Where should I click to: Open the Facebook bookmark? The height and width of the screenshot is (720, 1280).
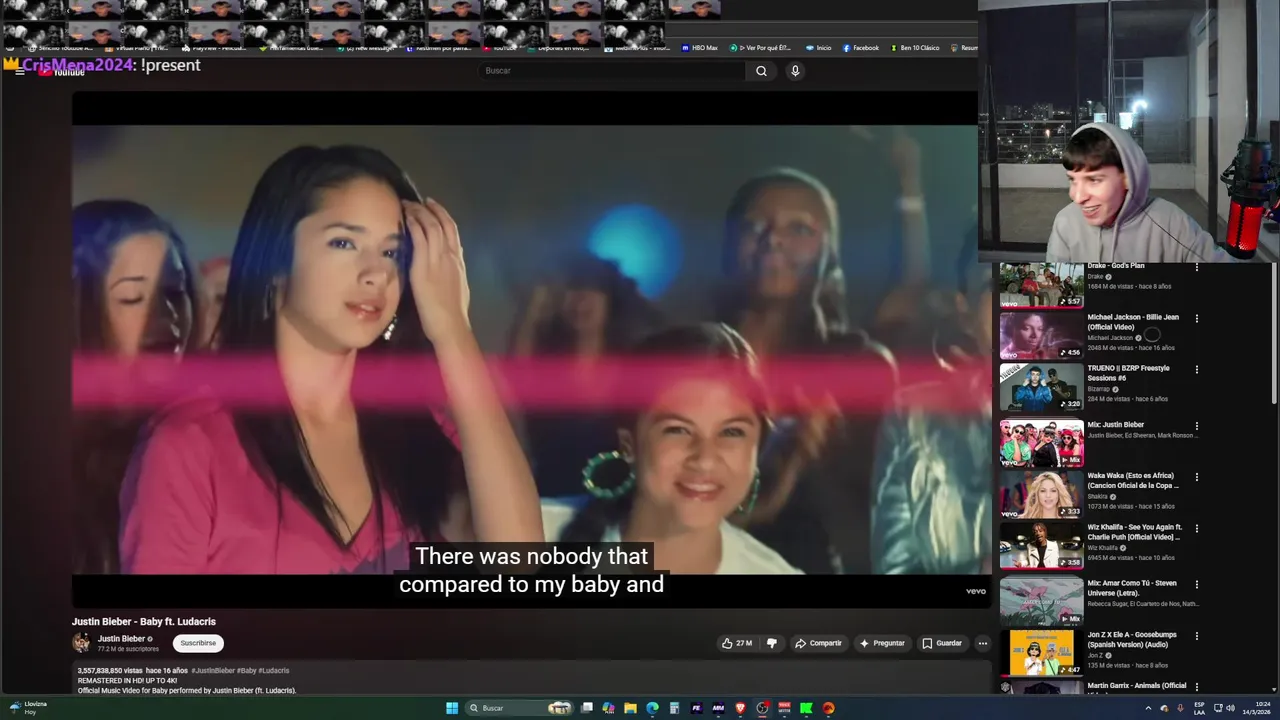point(860,48)
